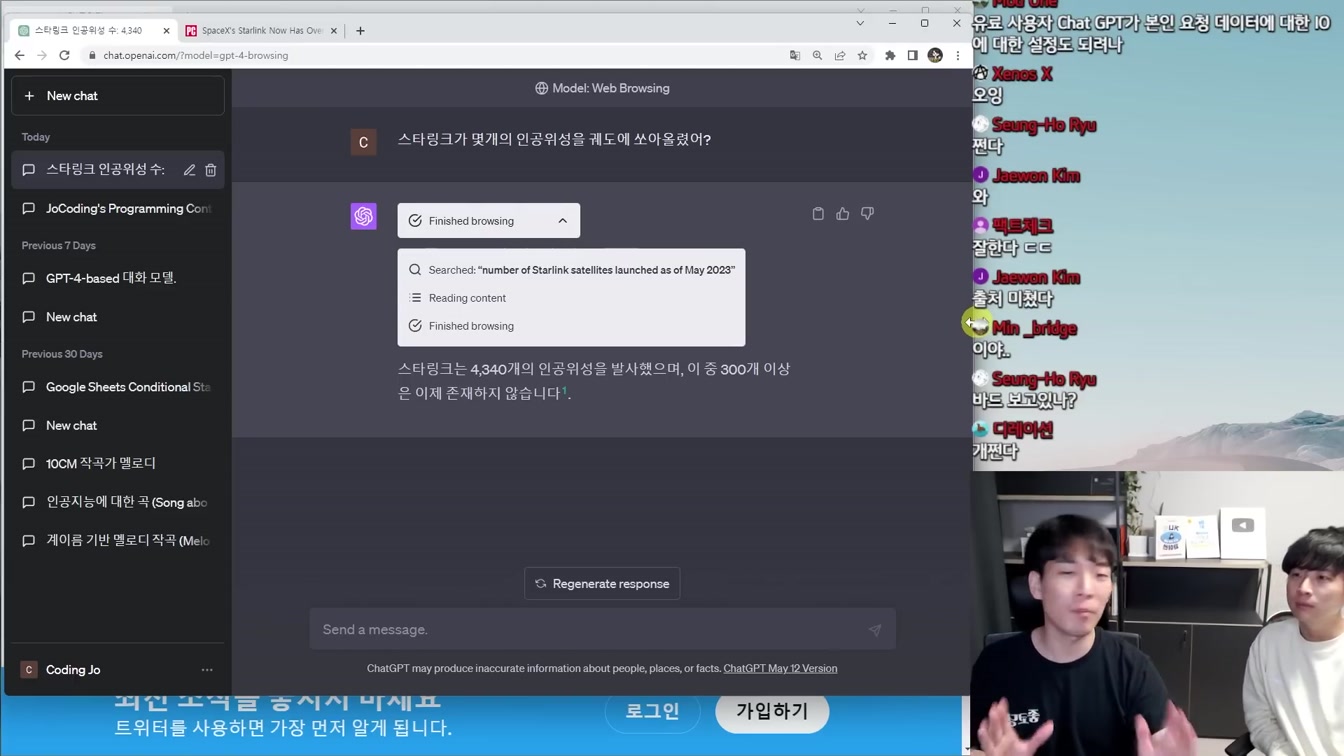The width and height of the screenshot is (1344, 756).
Task: Click the Reading content step
Action: [457, 298]
